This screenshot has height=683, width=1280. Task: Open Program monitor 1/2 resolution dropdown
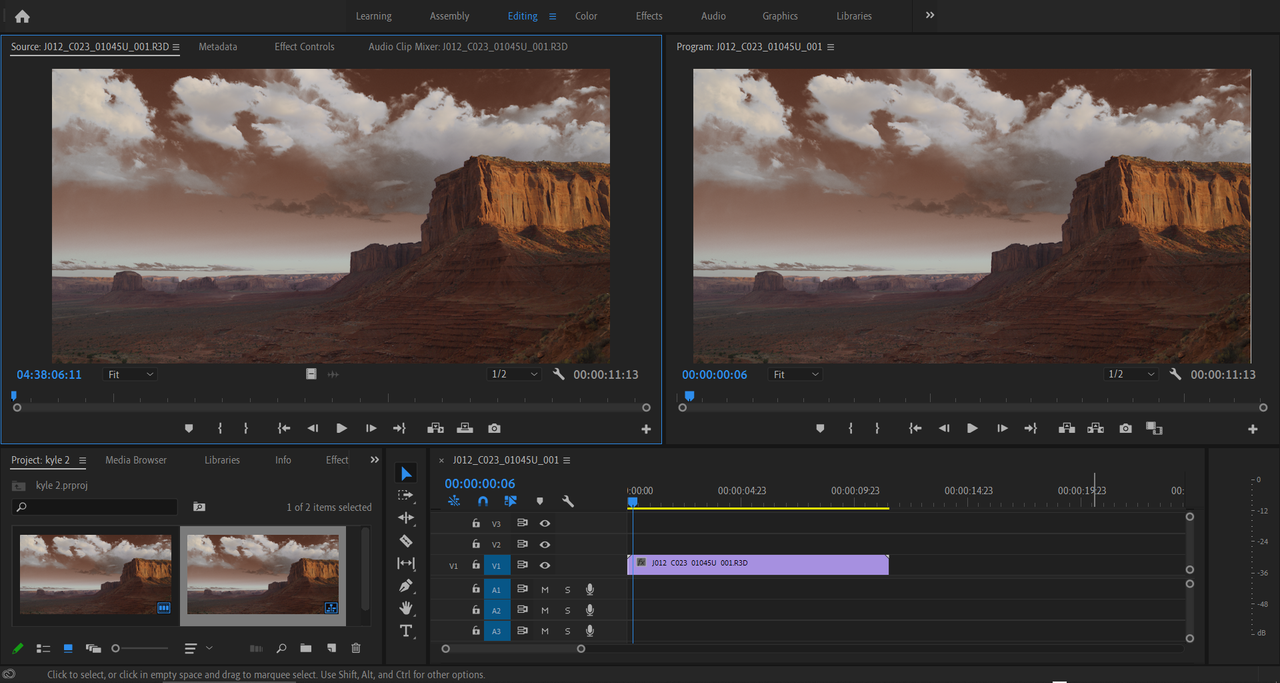[1129, 374]
